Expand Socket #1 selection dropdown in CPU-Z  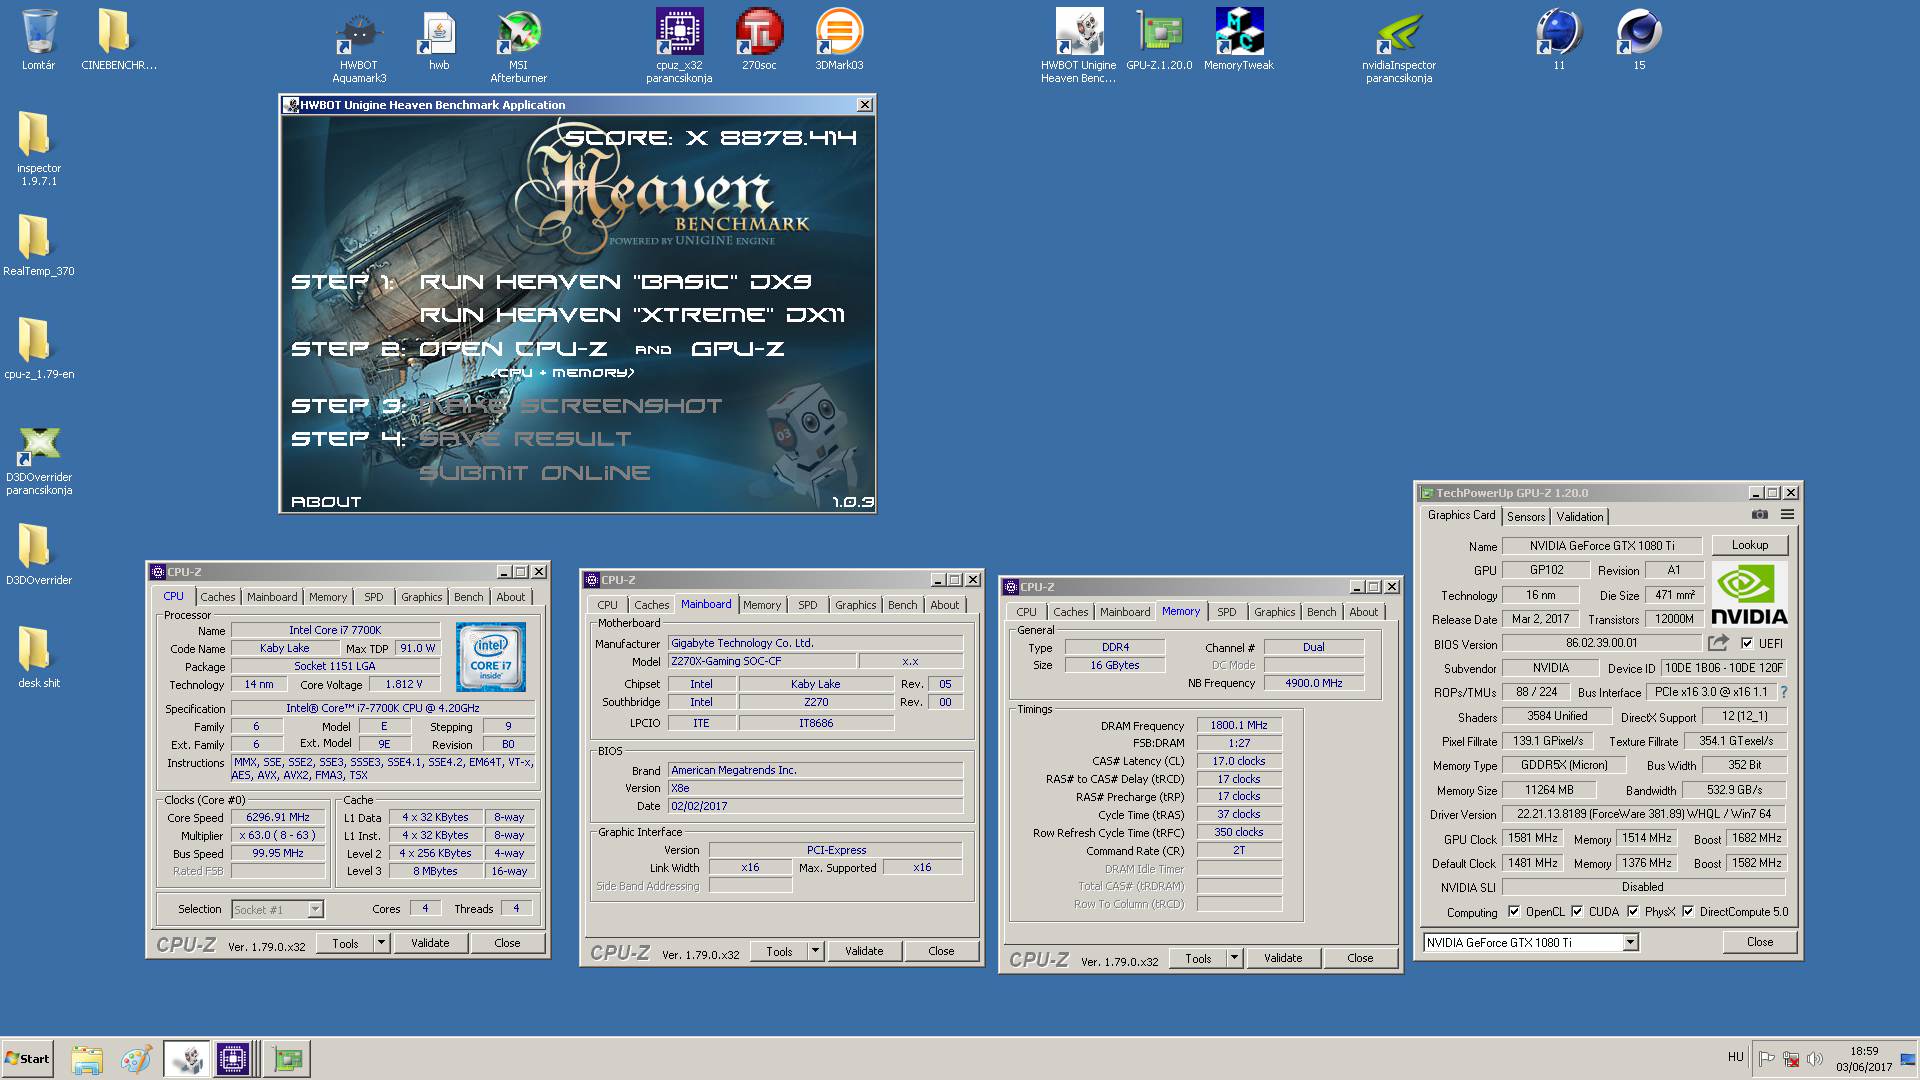(315, 909)
